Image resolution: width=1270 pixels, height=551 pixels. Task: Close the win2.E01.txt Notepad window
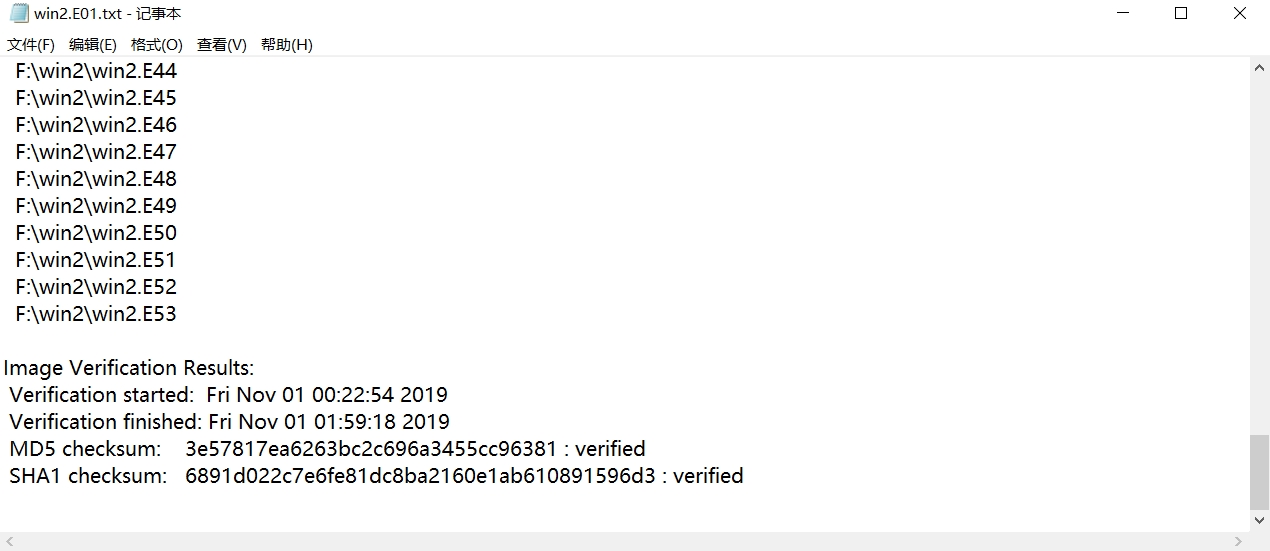pos(1240,14)
